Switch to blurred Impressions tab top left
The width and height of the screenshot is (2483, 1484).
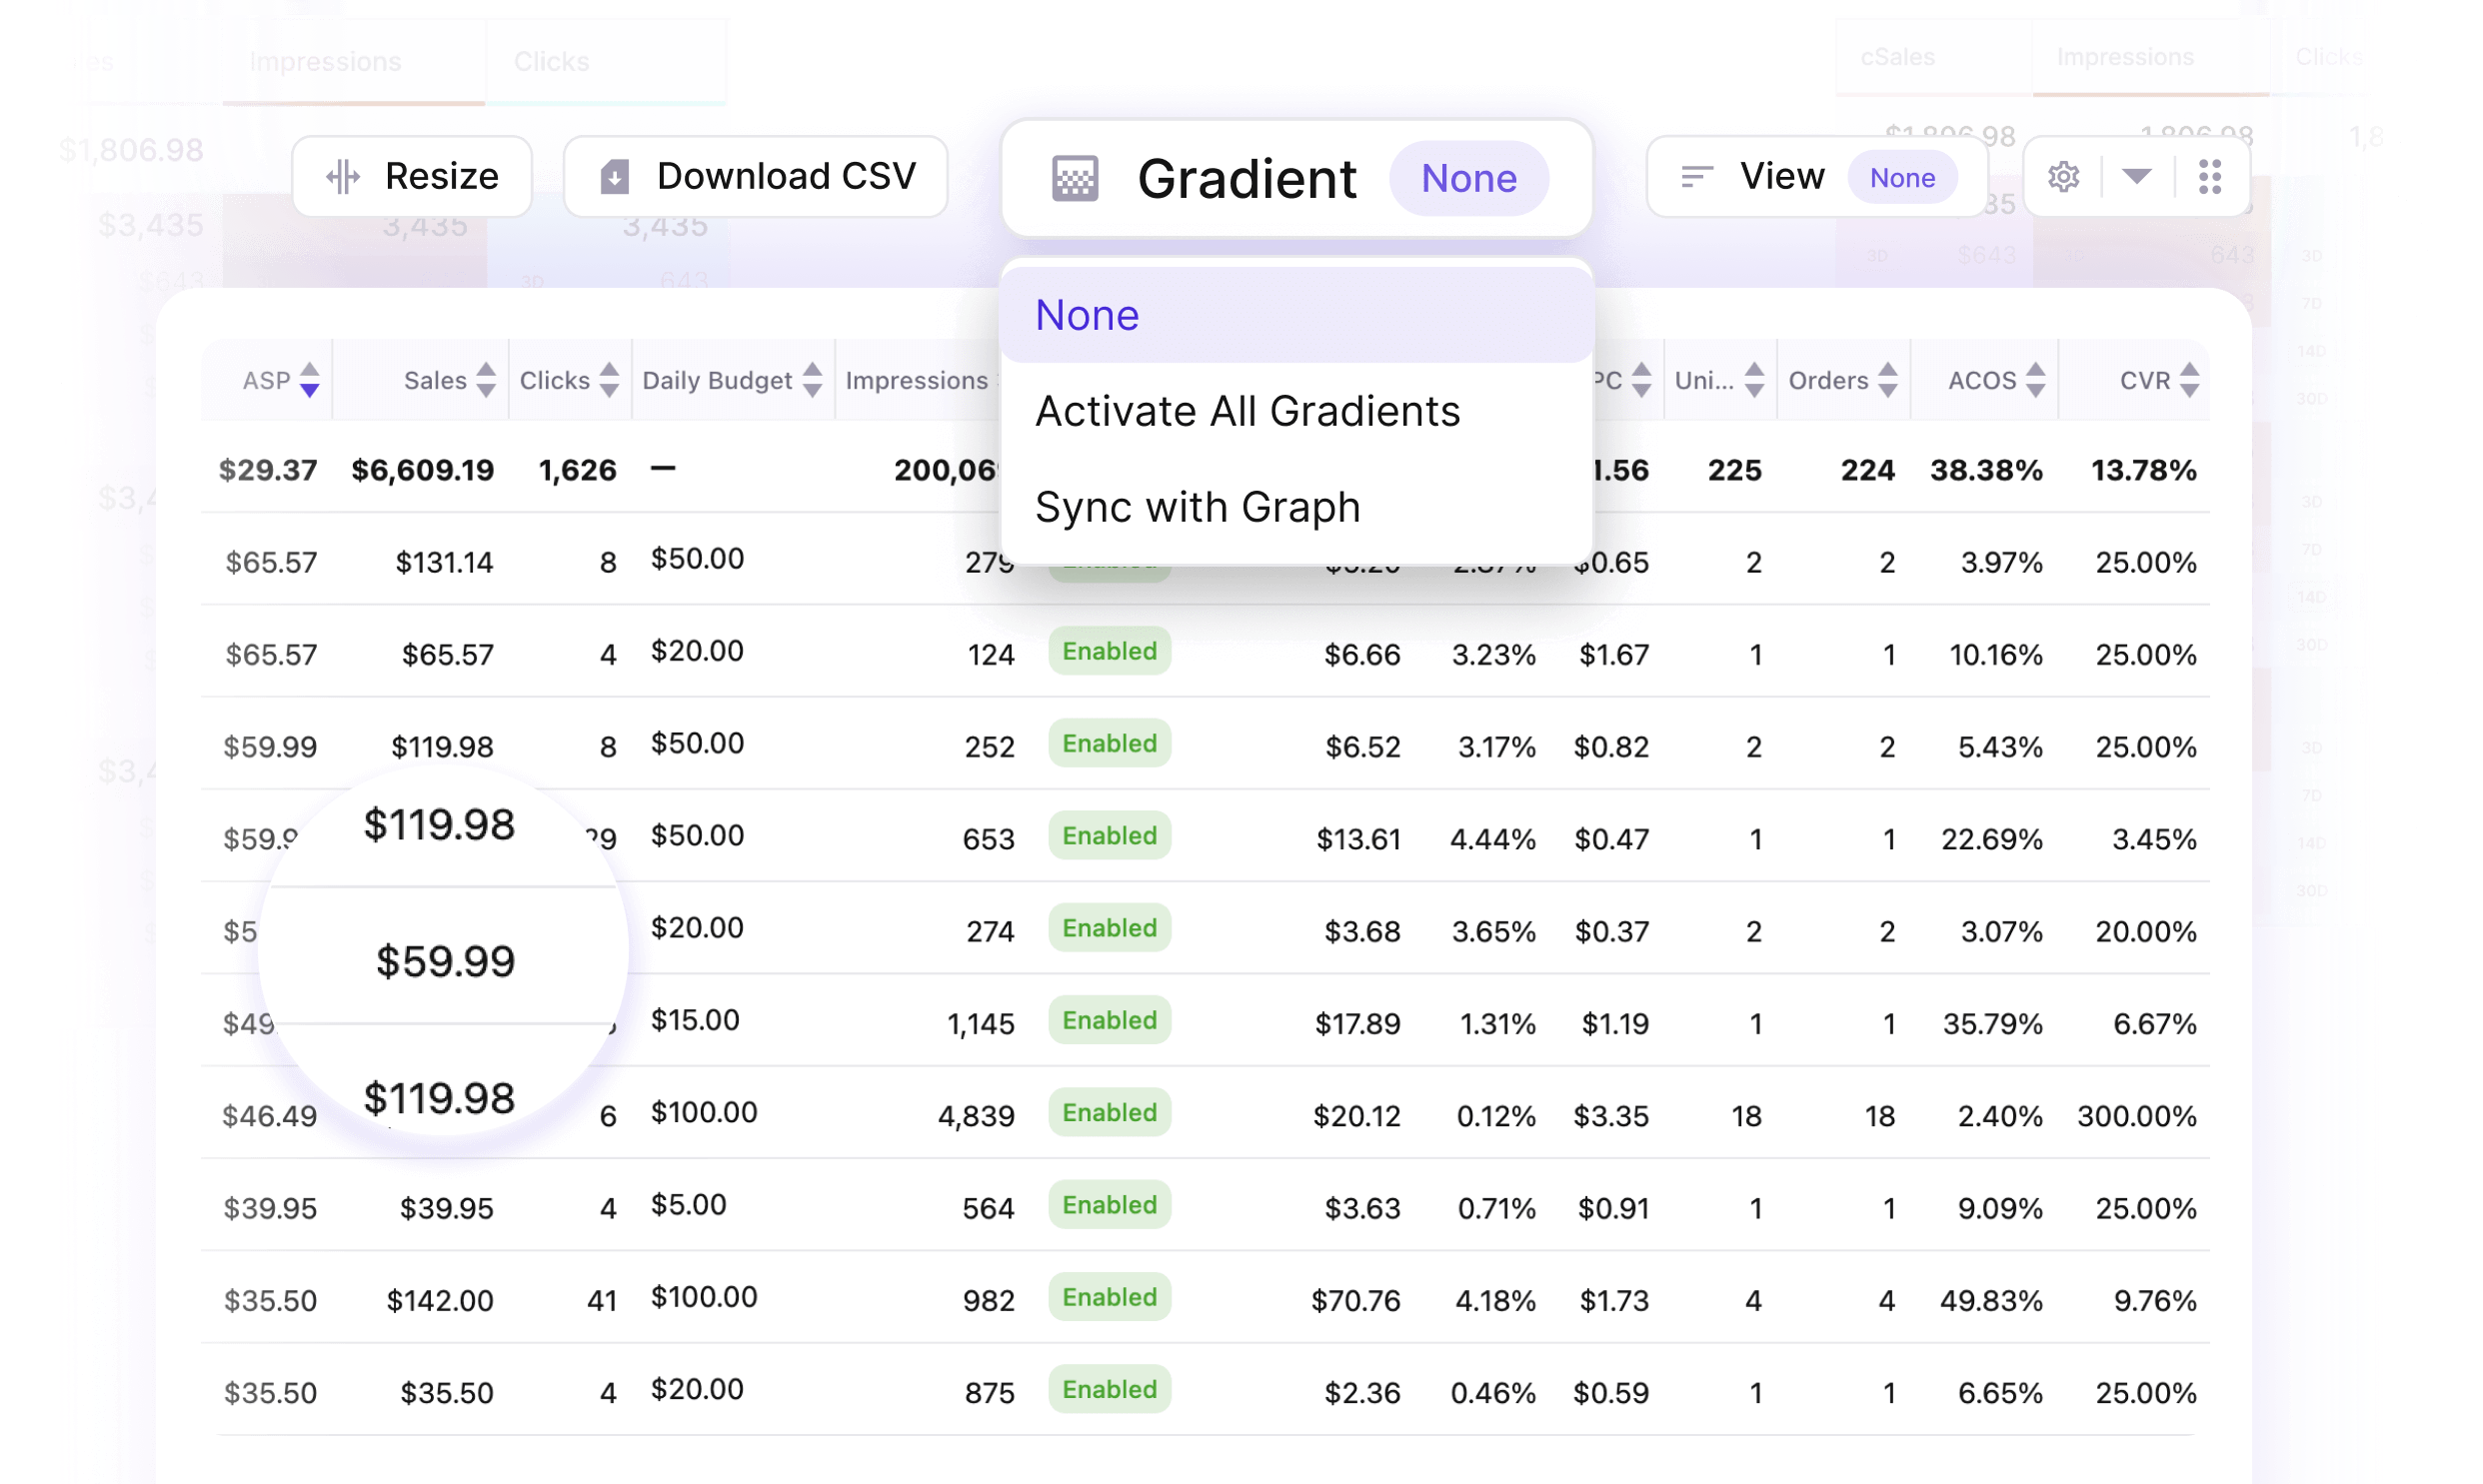pos(326,62)
